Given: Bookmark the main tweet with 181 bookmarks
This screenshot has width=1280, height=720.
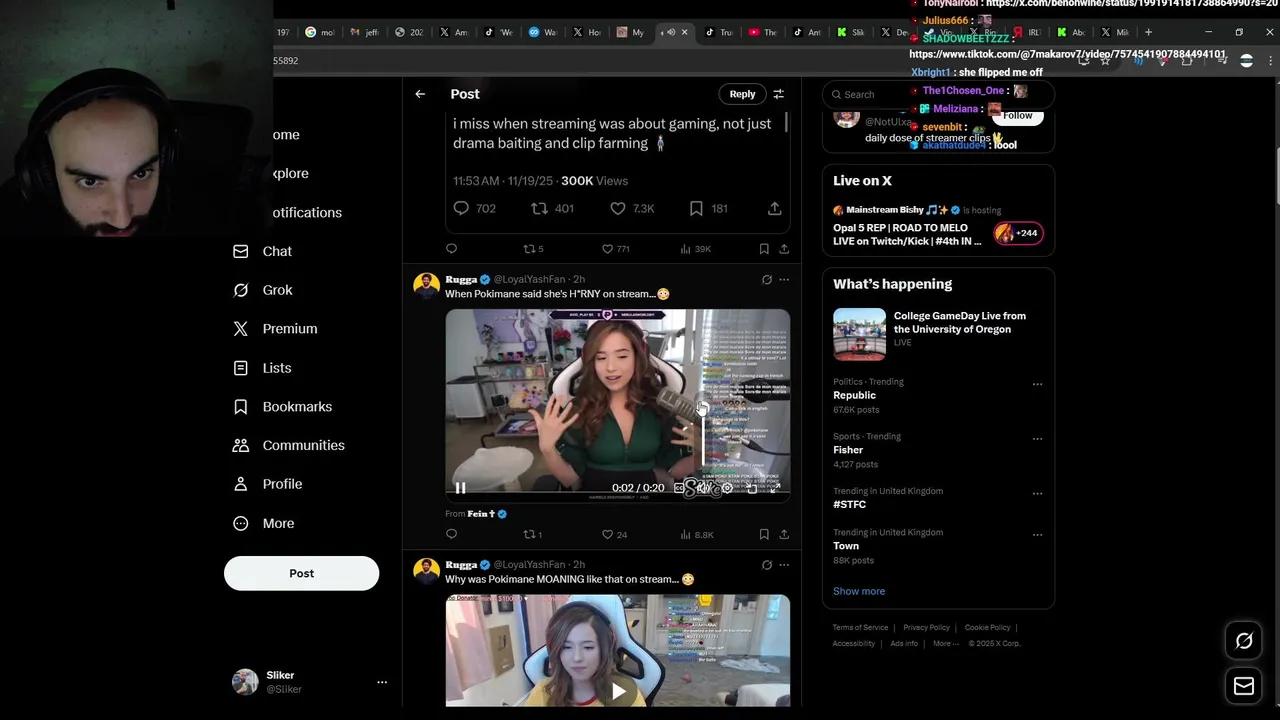Looking at the screenshot, I should coord(708,208).
